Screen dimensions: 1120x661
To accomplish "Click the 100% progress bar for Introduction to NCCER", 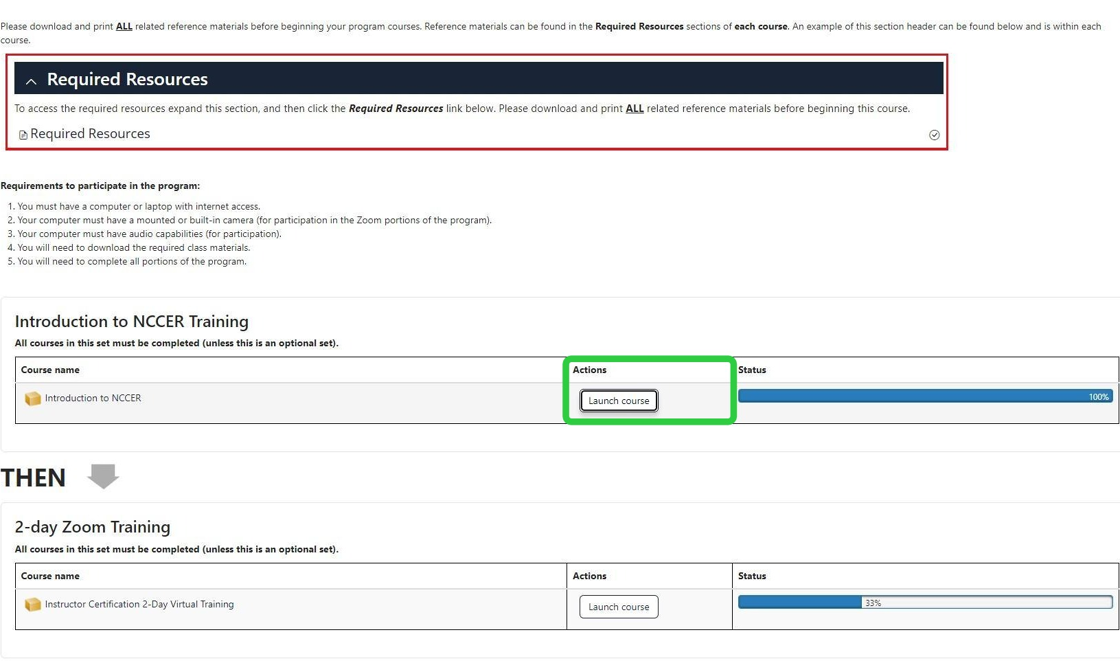I will [x=925, y=396].
